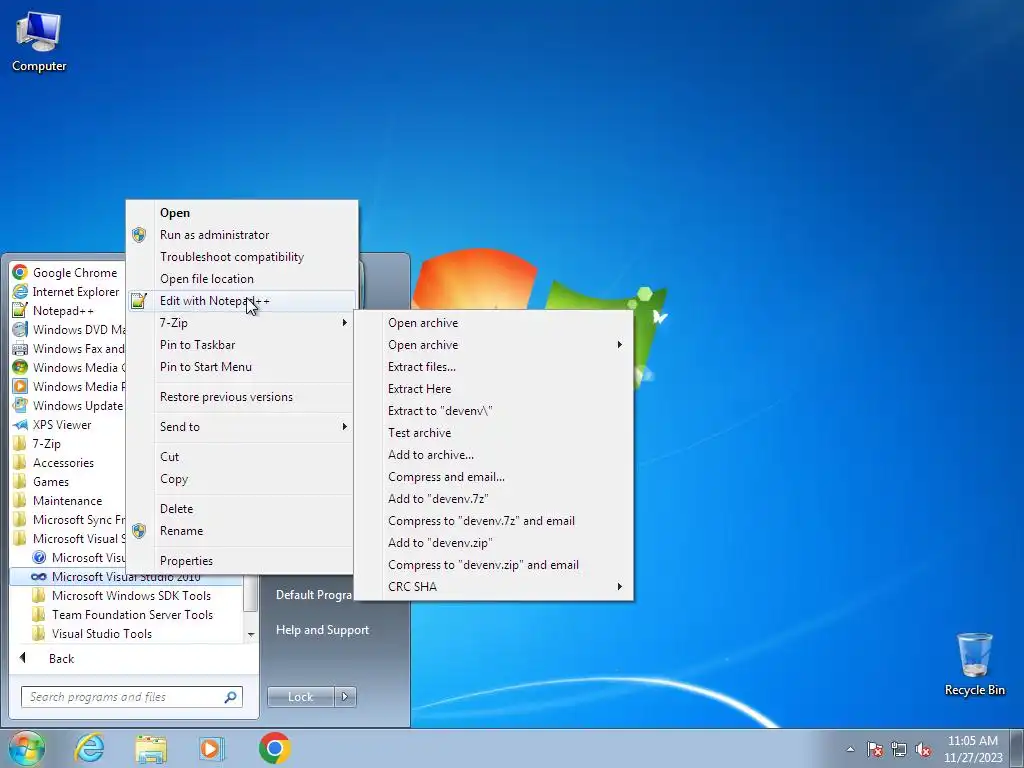
Task: Open the Recycle Bin on desktop
Action: [x=974, y=664]
